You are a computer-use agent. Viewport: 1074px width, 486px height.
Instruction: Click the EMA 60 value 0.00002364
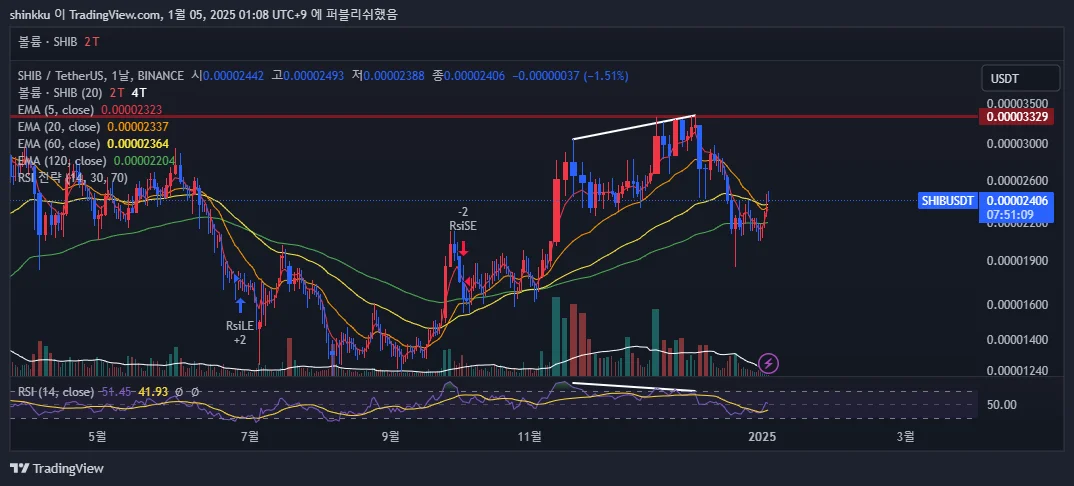[x=138, y=144]
